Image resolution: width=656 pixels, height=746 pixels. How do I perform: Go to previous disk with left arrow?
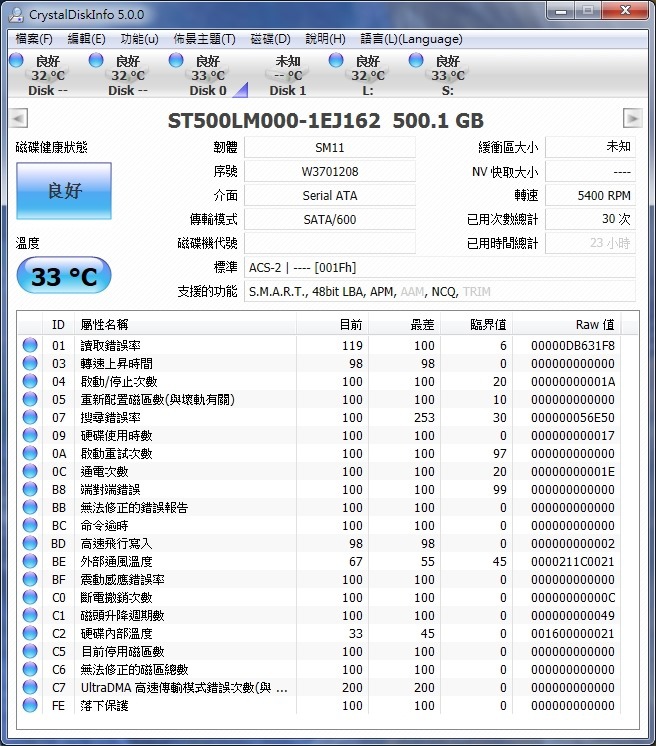click(19, 118)
